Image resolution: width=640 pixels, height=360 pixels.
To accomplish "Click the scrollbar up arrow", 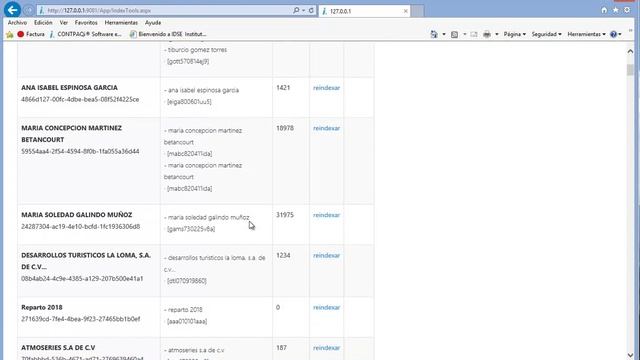I will click(x=630, y=51).
